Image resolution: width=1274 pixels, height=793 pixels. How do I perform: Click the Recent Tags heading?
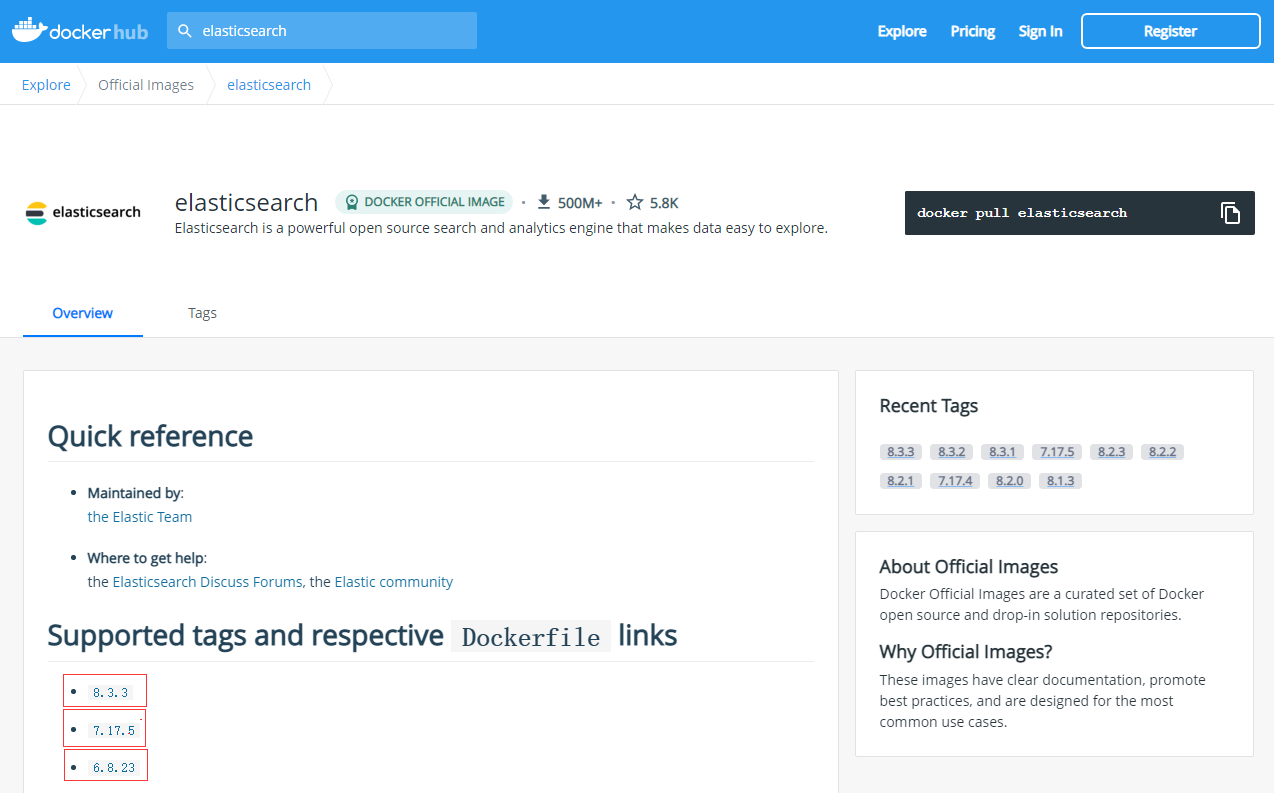[928, 406]
